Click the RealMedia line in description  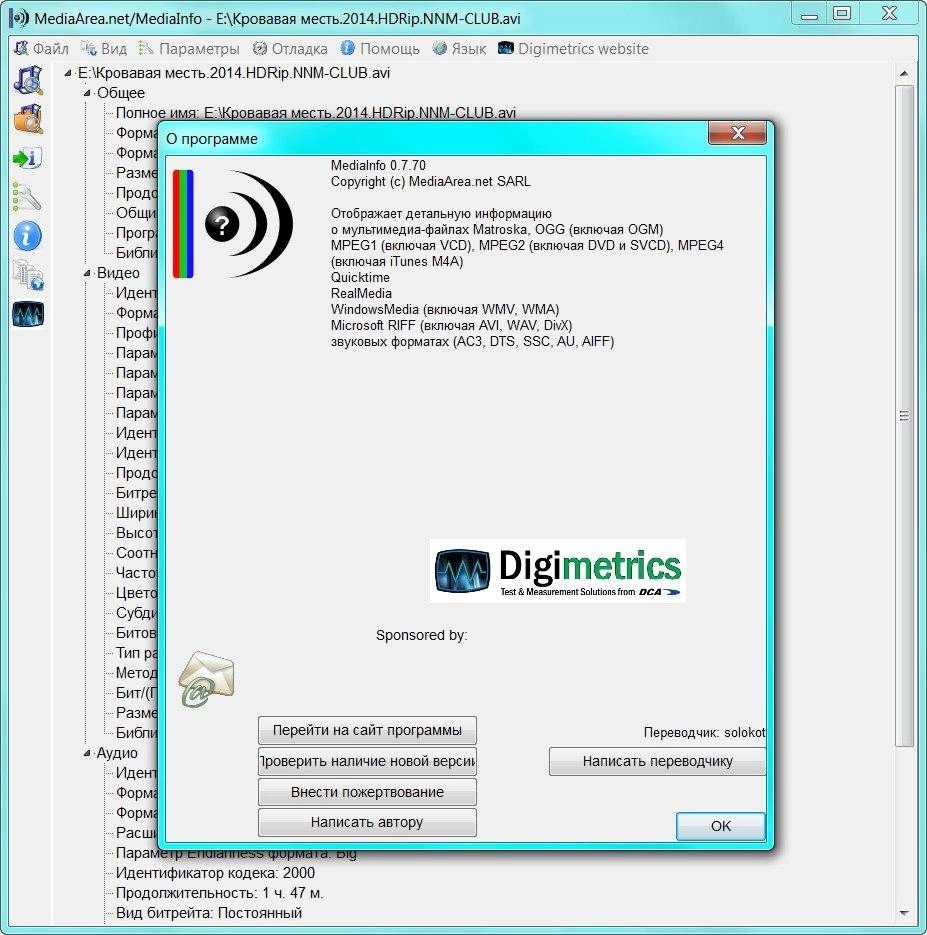tap(361, 294)
